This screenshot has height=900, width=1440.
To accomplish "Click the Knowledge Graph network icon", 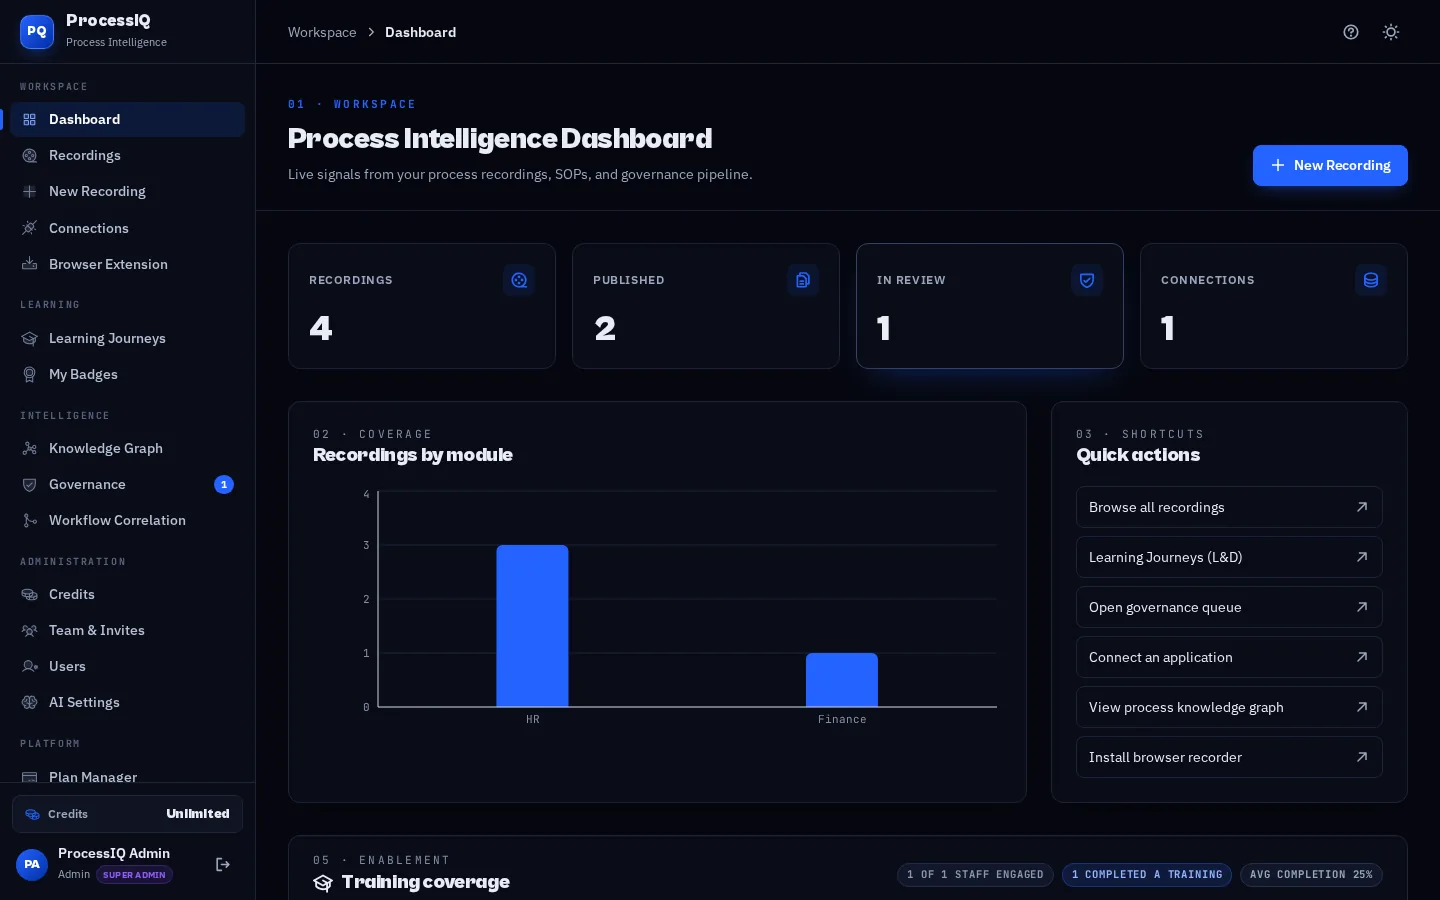I will click(30, 448).
